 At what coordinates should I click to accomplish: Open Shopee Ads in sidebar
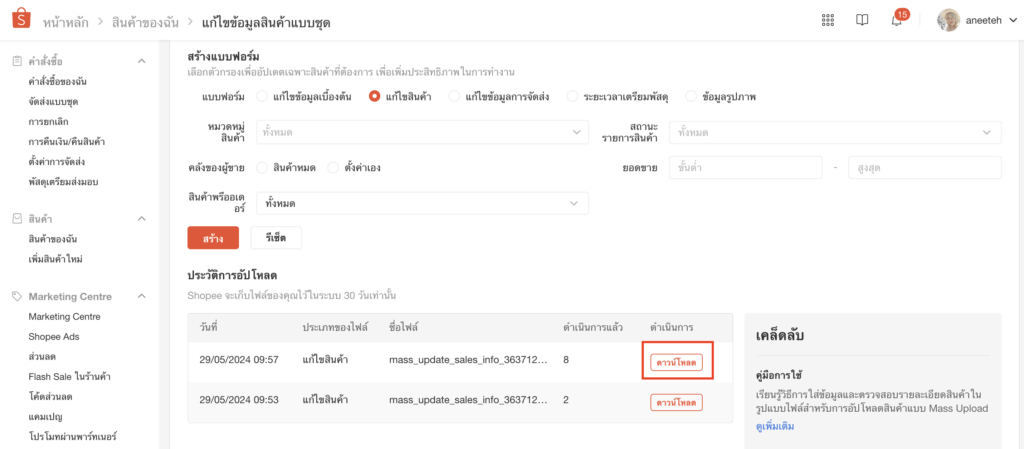click(54, 337)
